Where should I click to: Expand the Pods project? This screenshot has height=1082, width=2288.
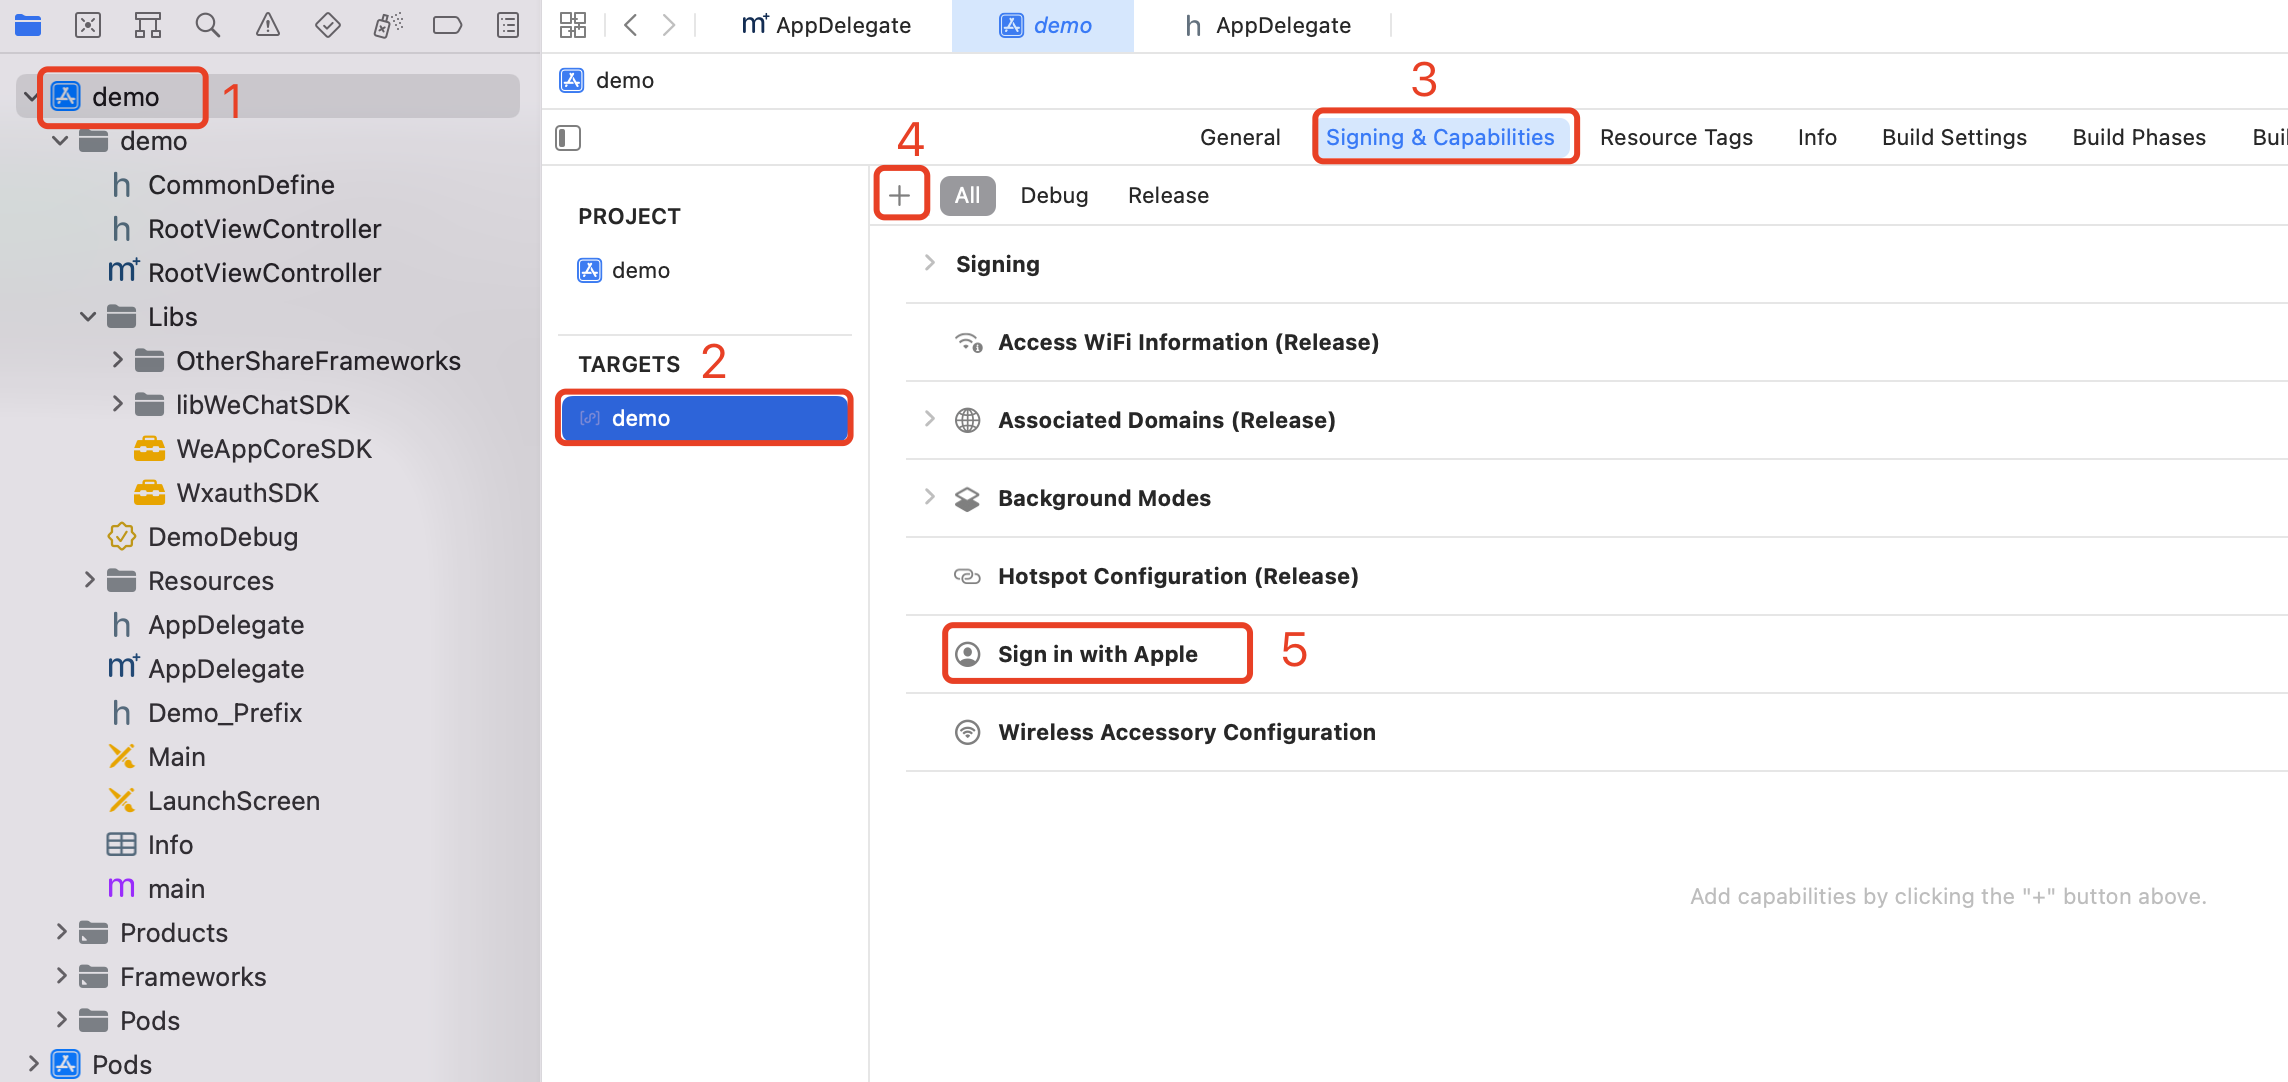click(33, 1064)
